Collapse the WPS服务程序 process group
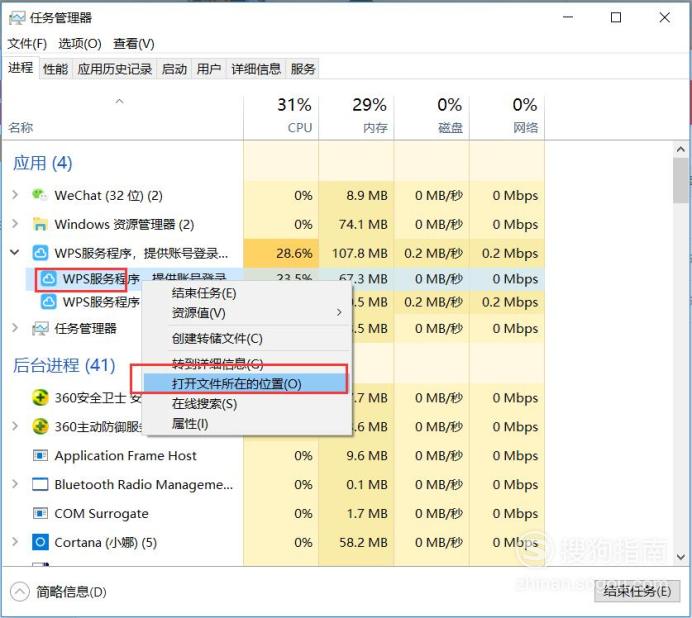 tap(15, 252)
